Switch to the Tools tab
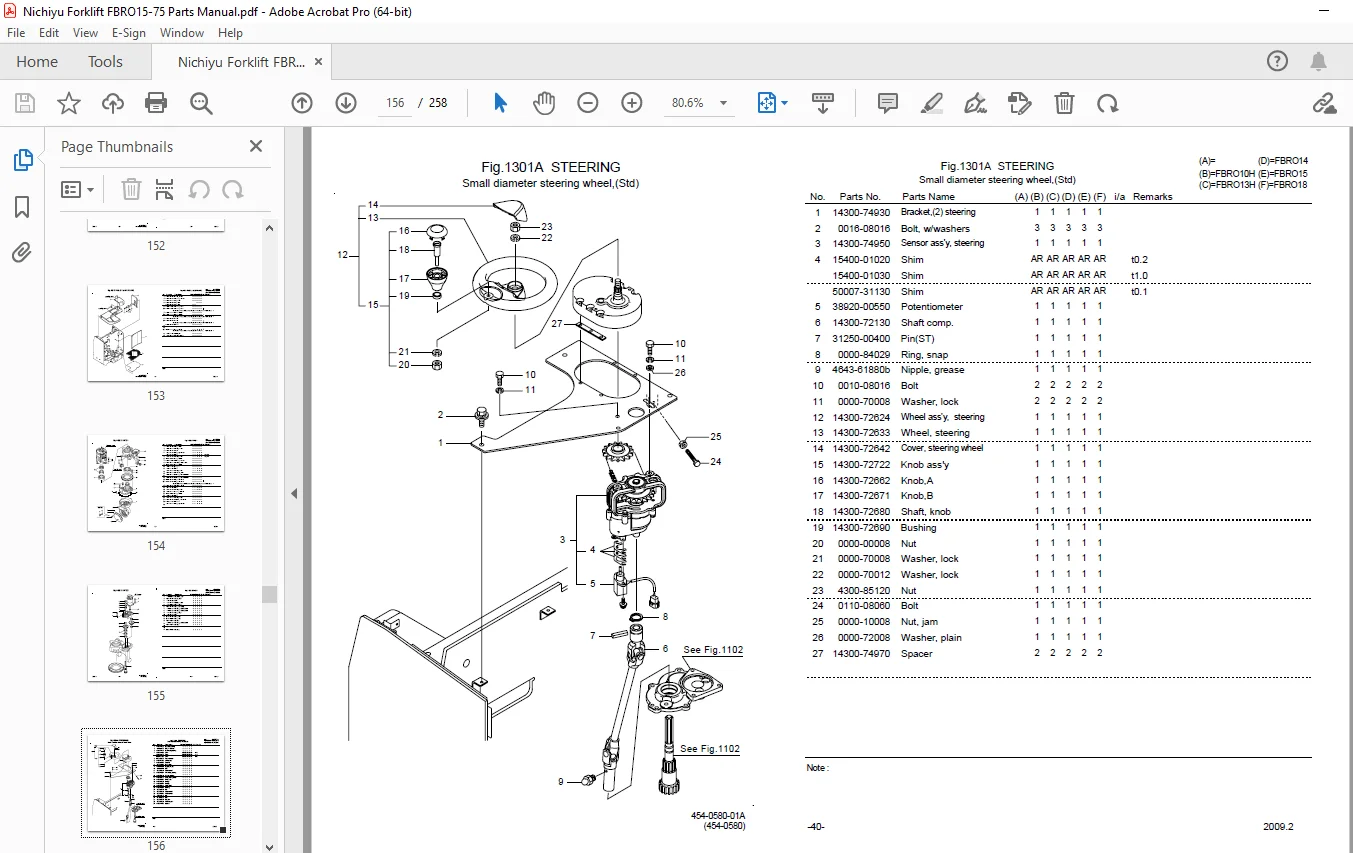 [x=105, y=61]
